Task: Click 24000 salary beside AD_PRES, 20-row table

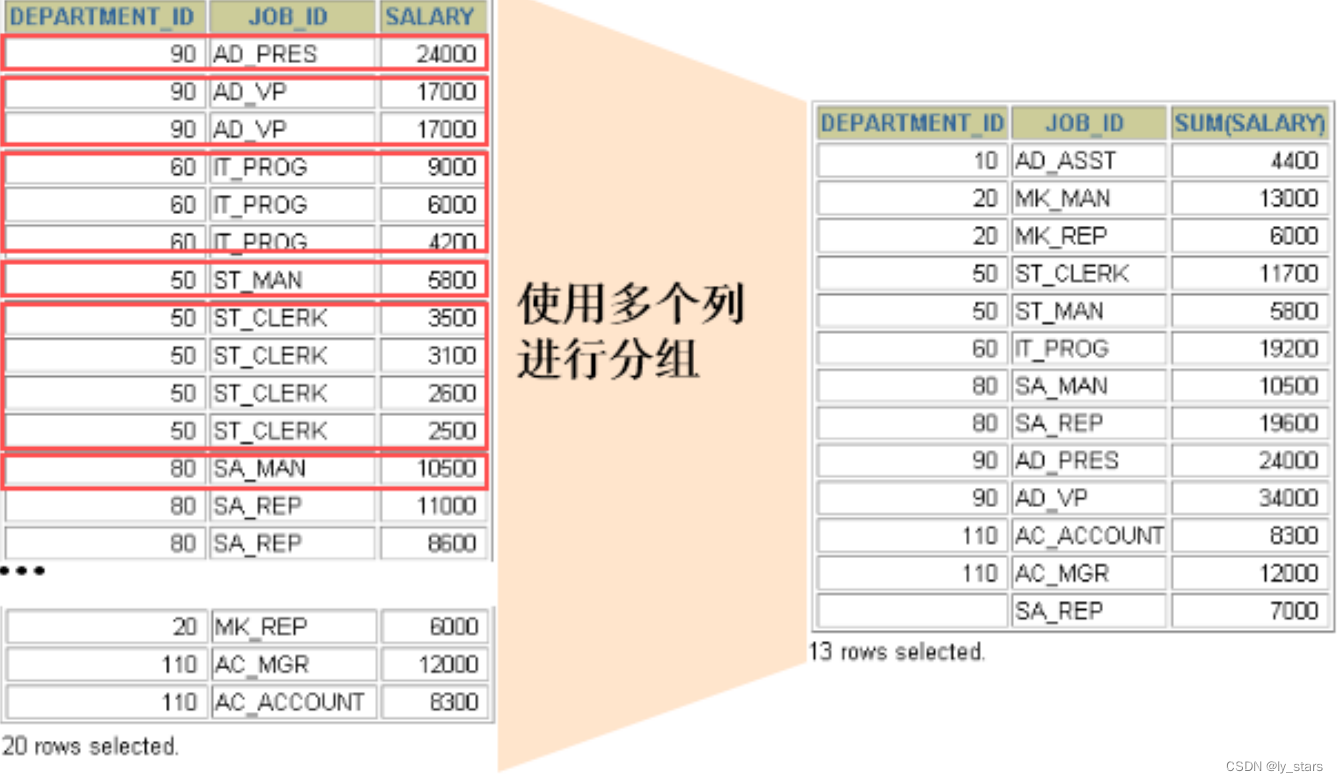Action: [x=434, y=54]
